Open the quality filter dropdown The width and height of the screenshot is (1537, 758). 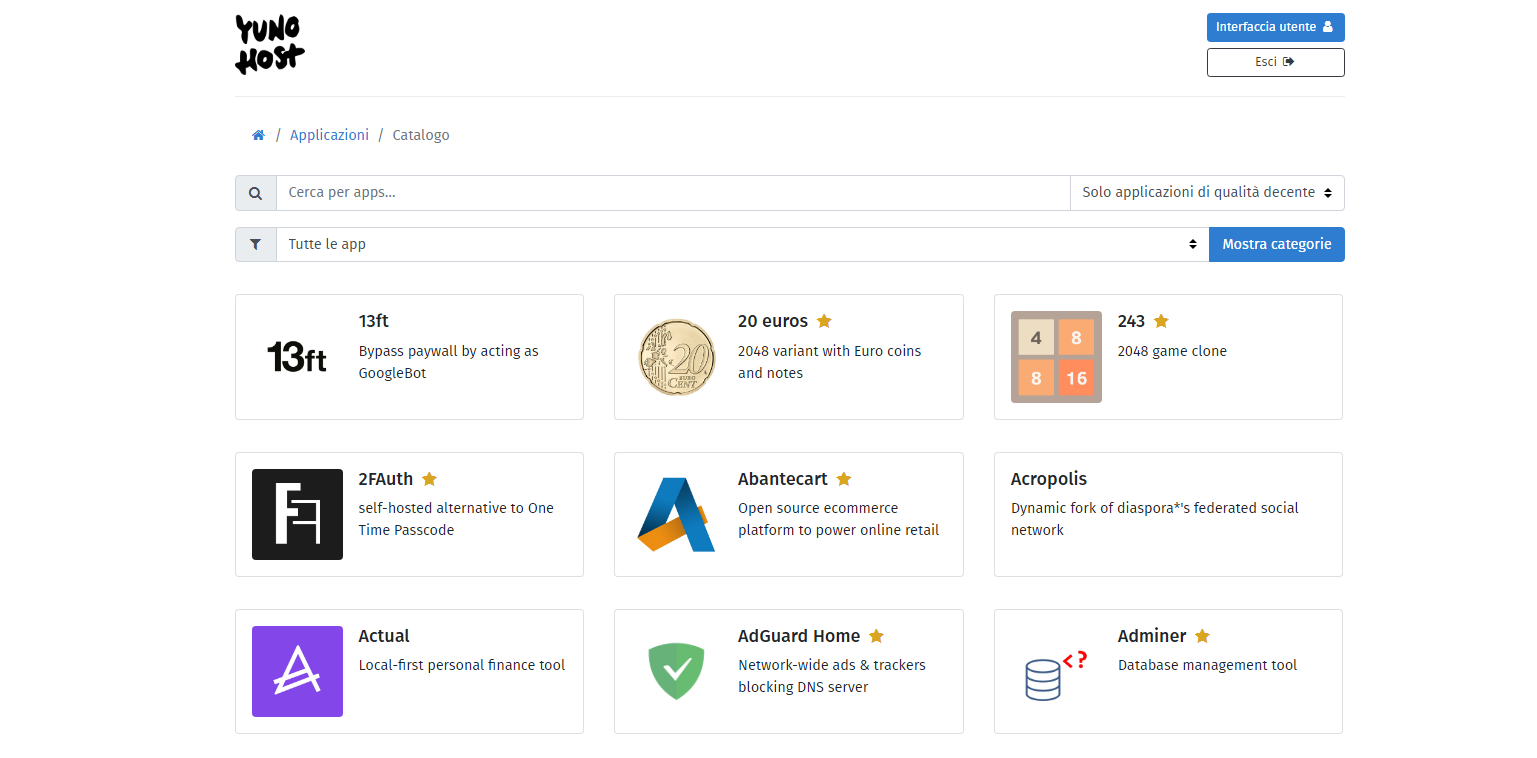1206,192
